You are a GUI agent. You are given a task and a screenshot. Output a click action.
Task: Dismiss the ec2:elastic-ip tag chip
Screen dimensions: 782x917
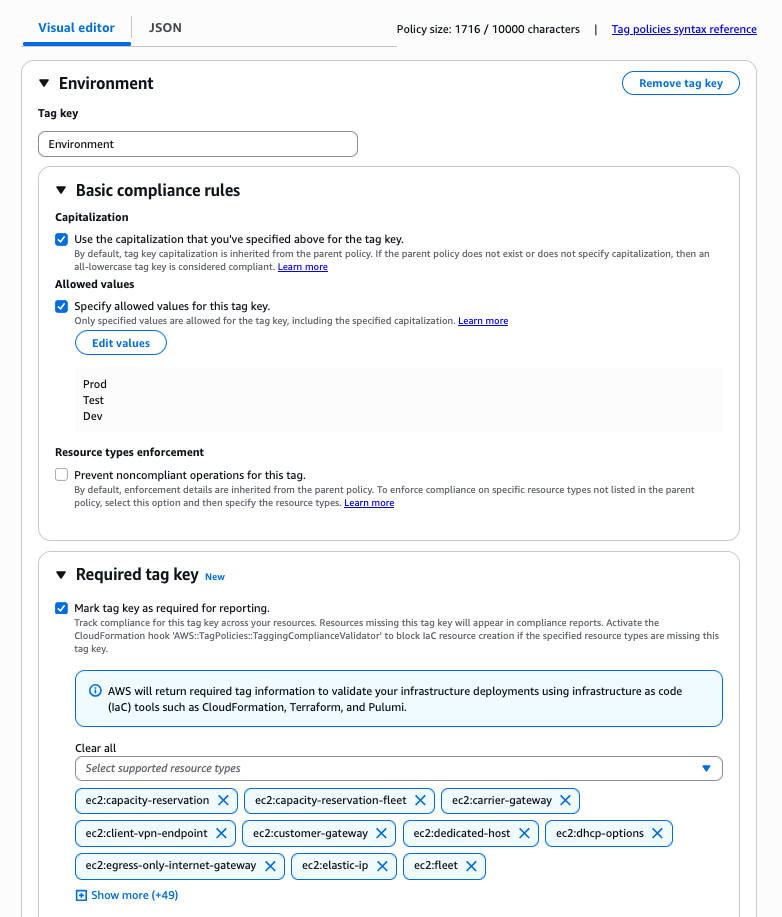pos(380,866)
